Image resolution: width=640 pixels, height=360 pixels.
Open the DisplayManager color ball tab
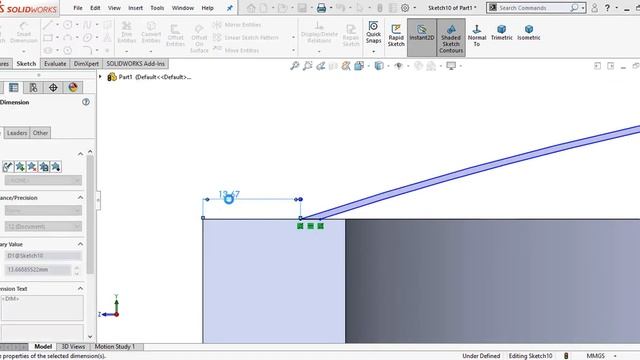73,87
